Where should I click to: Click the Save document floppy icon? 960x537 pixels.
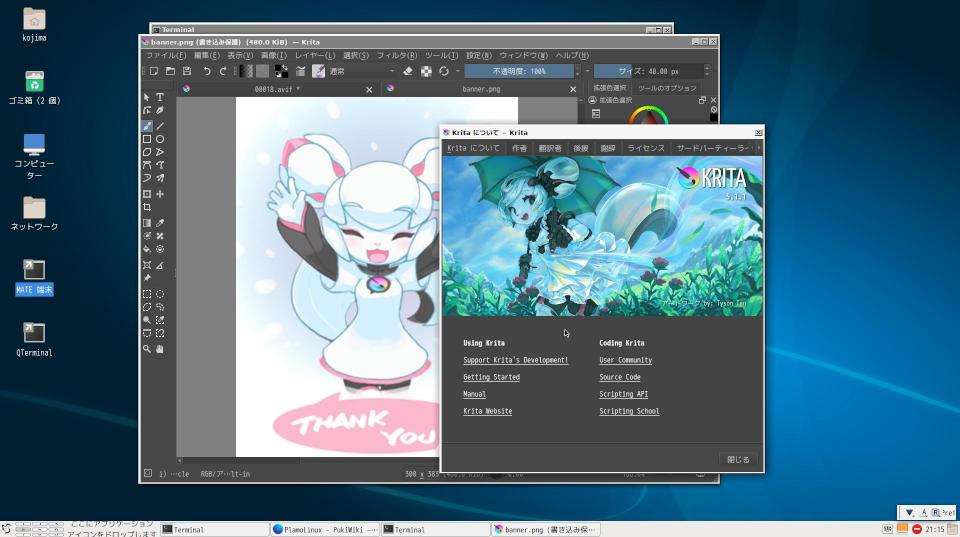click(x=186, y=71)
